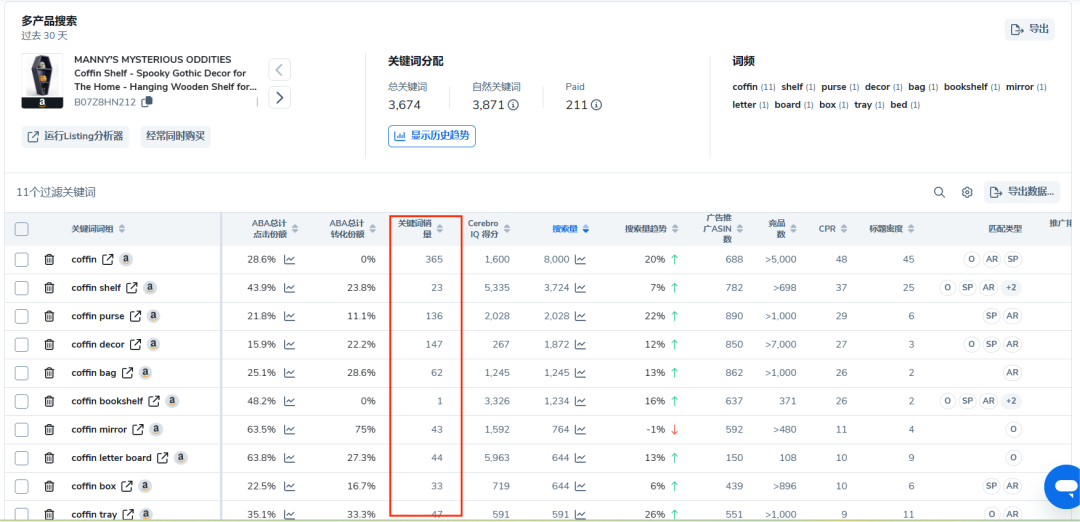
Task: Delete coffin bag row using trash icon
Action: 49,373
